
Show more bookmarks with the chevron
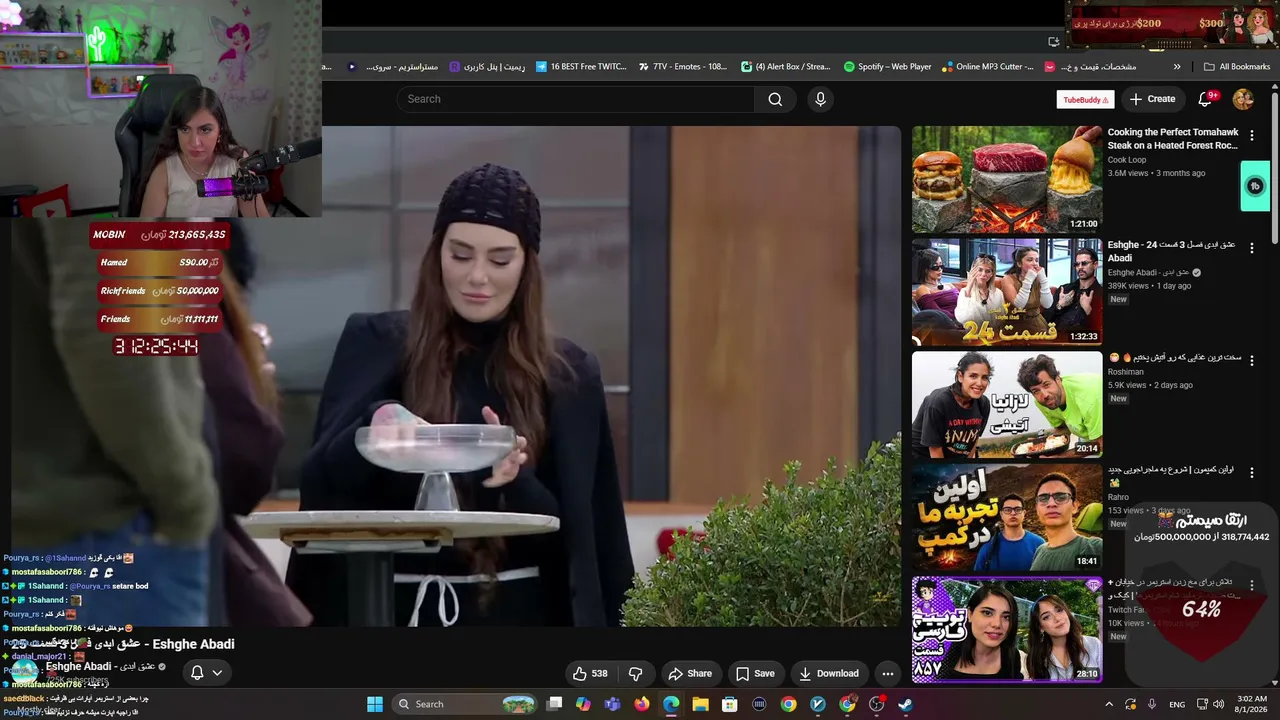point(1177,67)
